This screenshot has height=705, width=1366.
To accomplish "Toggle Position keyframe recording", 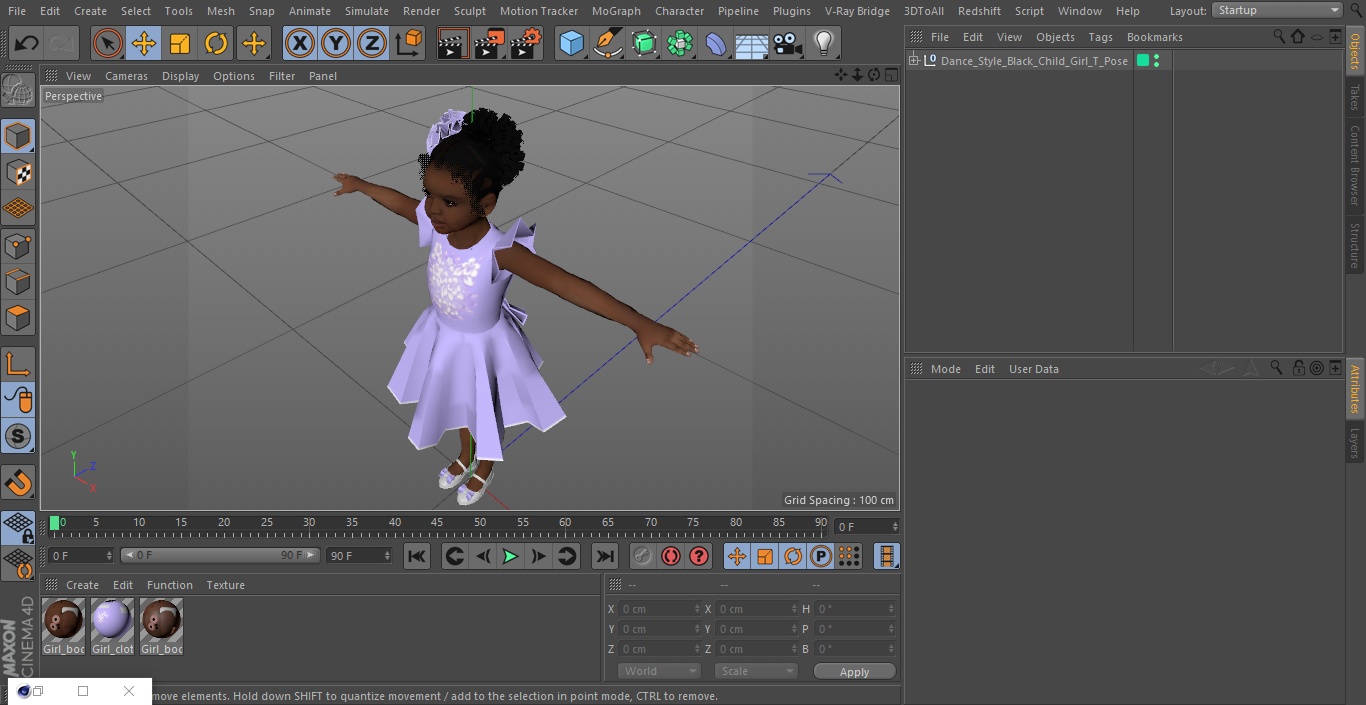I will pyautogui.click(x=737, y=556).
